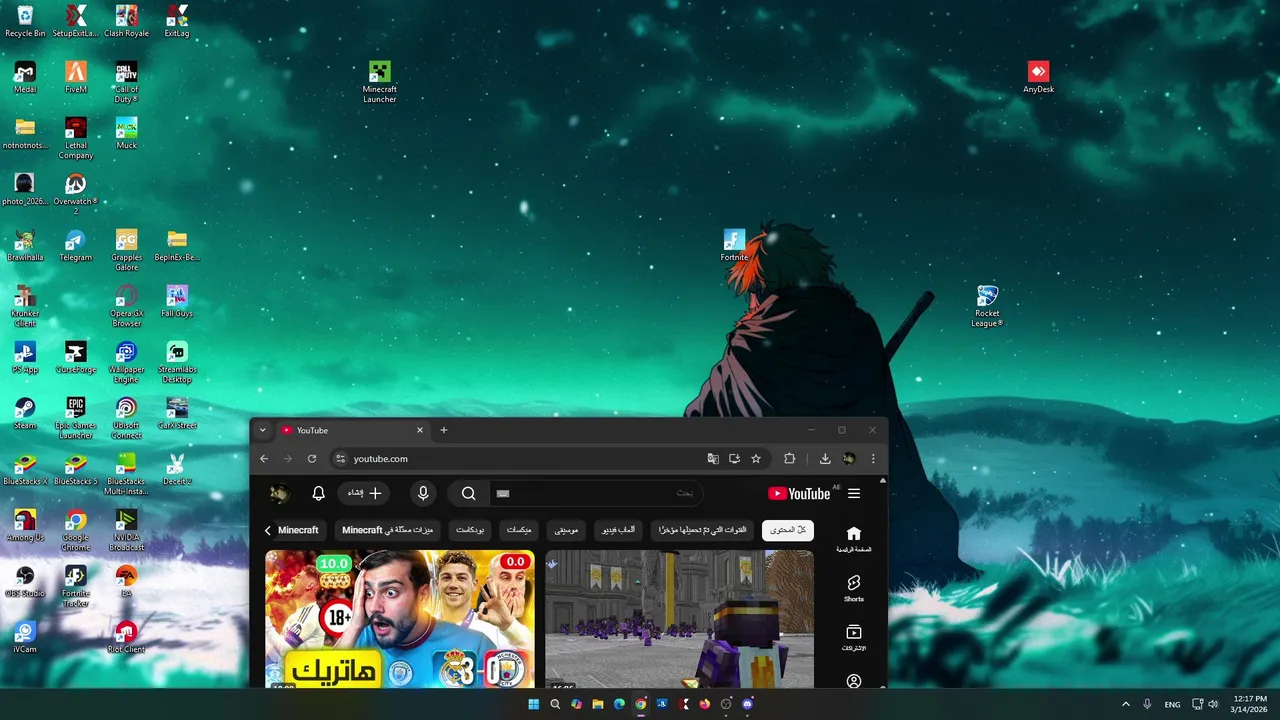This screenshot has height=720, width=1280.
Task: Select the Rocket League desktop shortcut
Action: click(987, 305)
